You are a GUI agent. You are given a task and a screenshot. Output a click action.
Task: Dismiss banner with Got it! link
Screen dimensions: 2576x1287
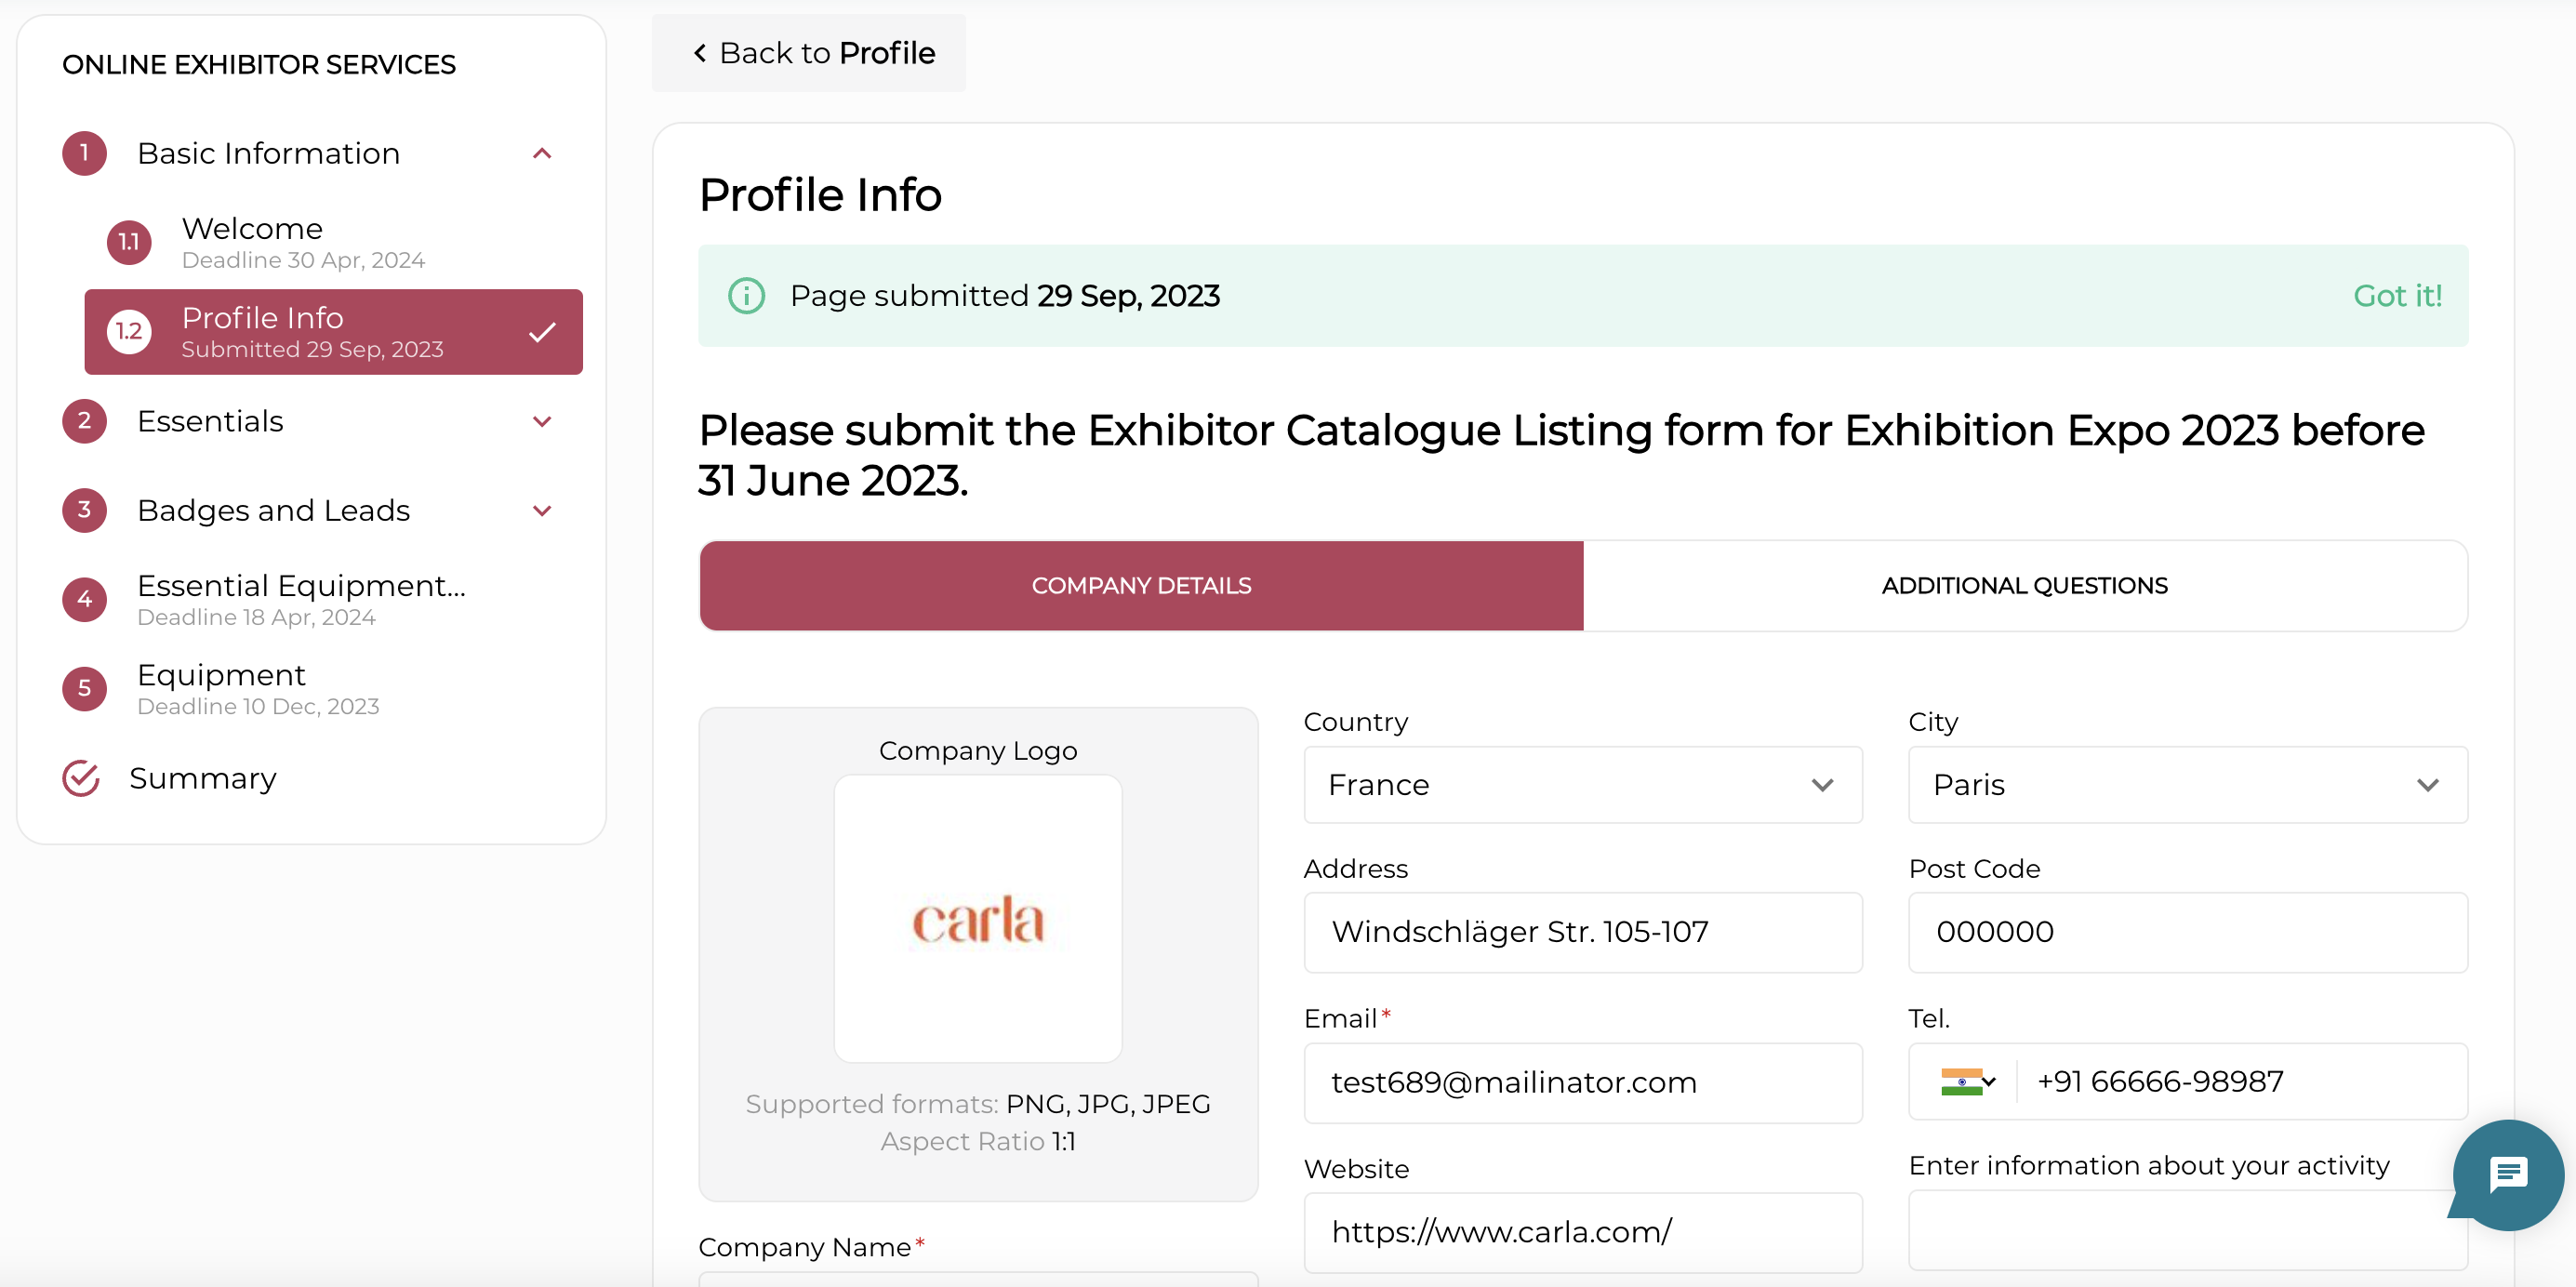[x=2397, y=296]
